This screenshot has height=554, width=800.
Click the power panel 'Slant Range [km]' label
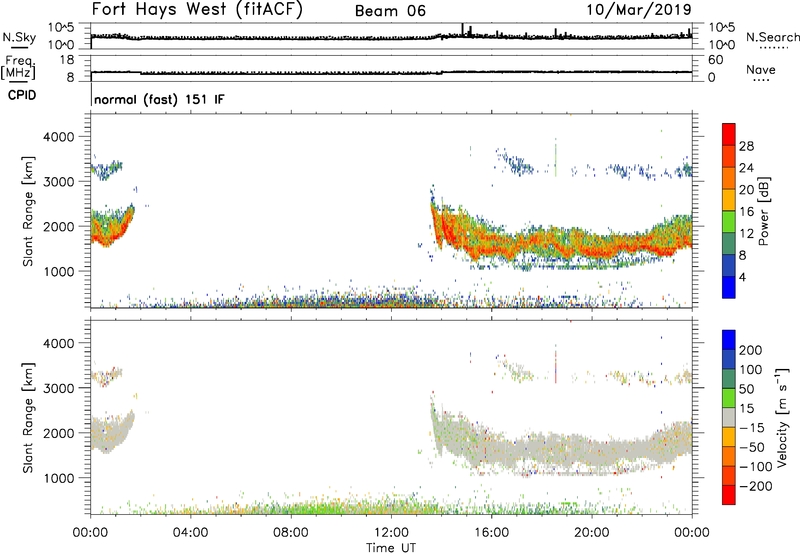pos(28,212)
